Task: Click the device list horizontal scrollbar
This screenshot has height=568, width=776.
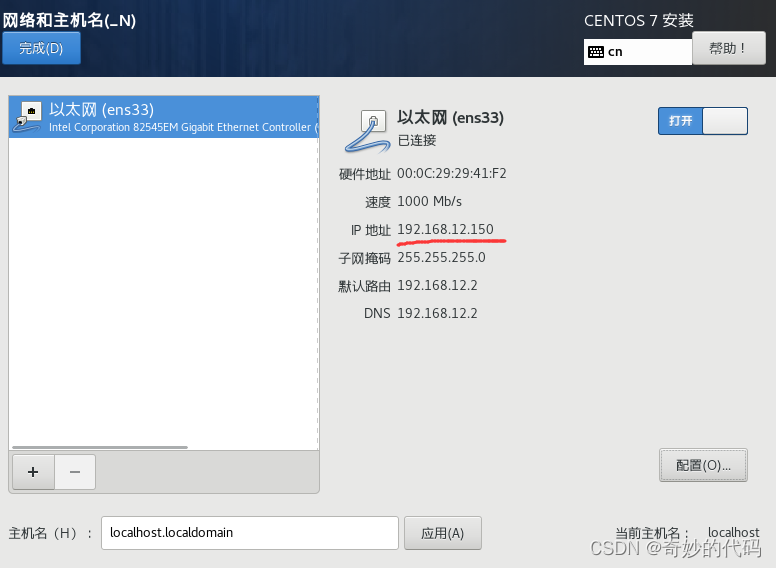Action: pyautogui.click(x=100, y=447)
